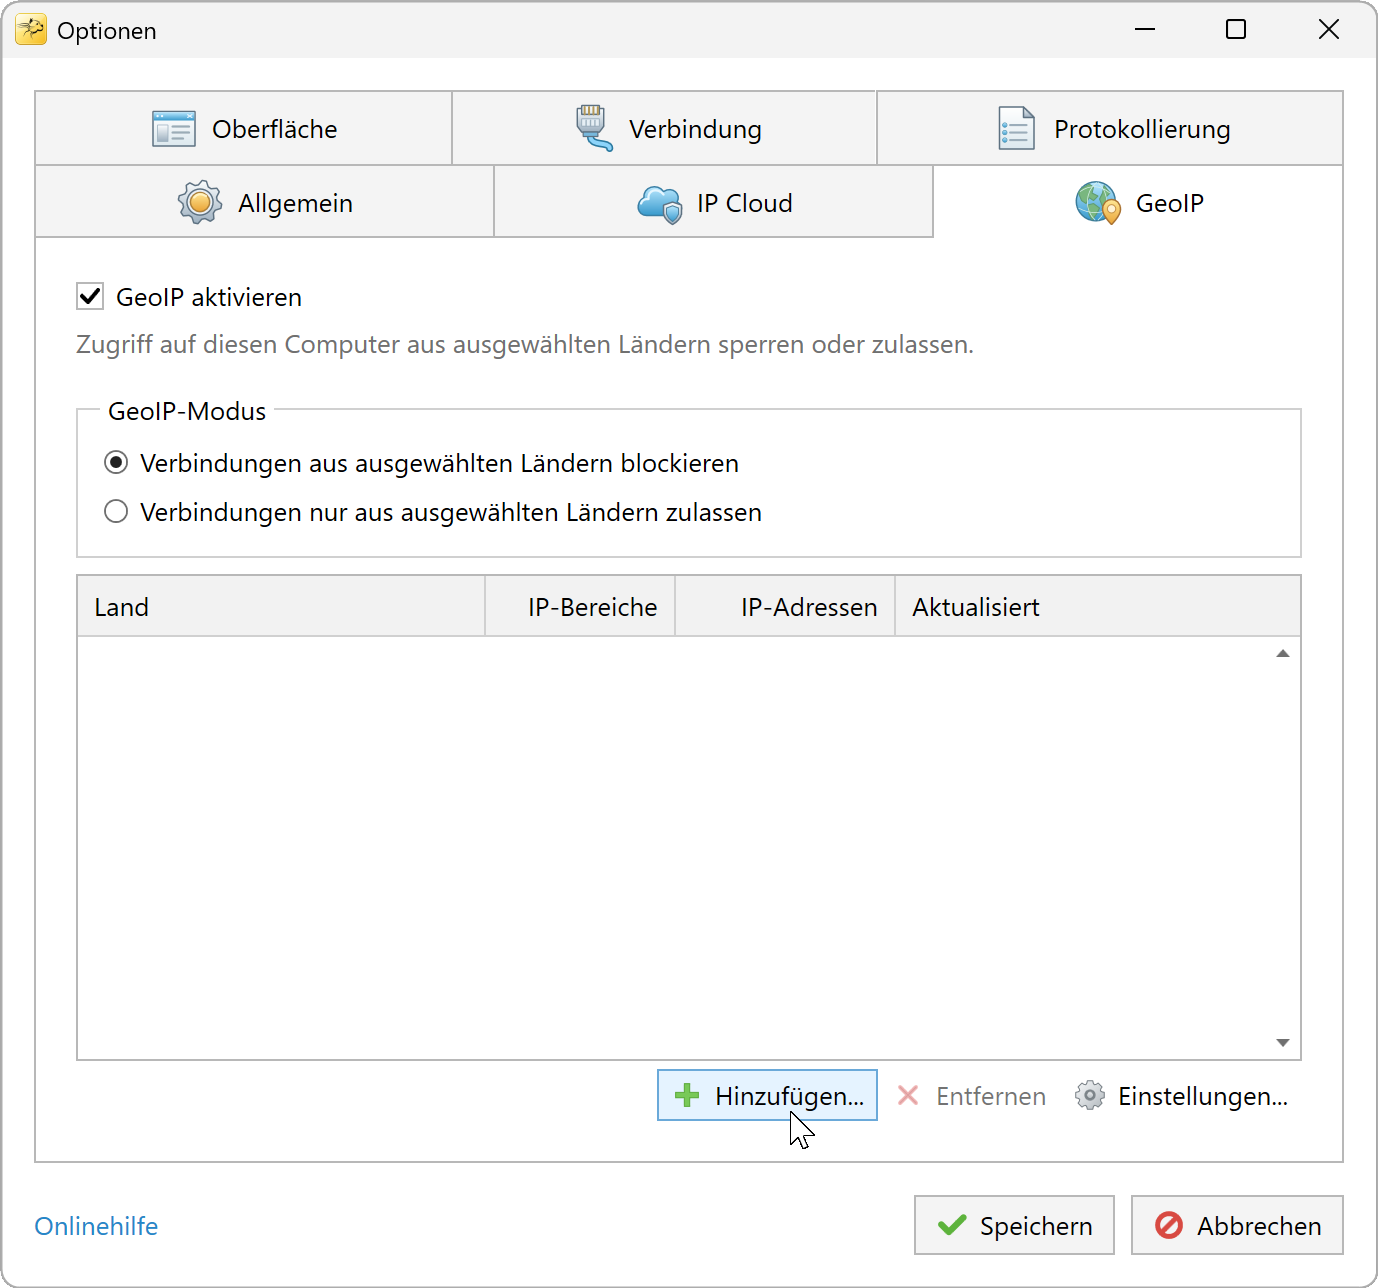The width and height of the screenshot is (1378, 1288).
Task: Open Einstellungen... for GeoIP
Action: tap(1182, 1096)
